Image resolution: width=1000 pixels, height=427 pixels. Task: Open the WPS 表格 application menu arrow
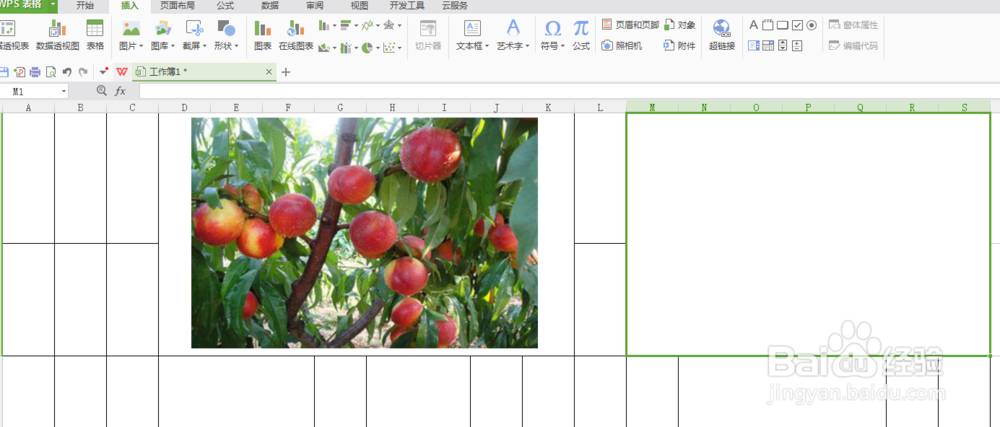pos(52,5)
